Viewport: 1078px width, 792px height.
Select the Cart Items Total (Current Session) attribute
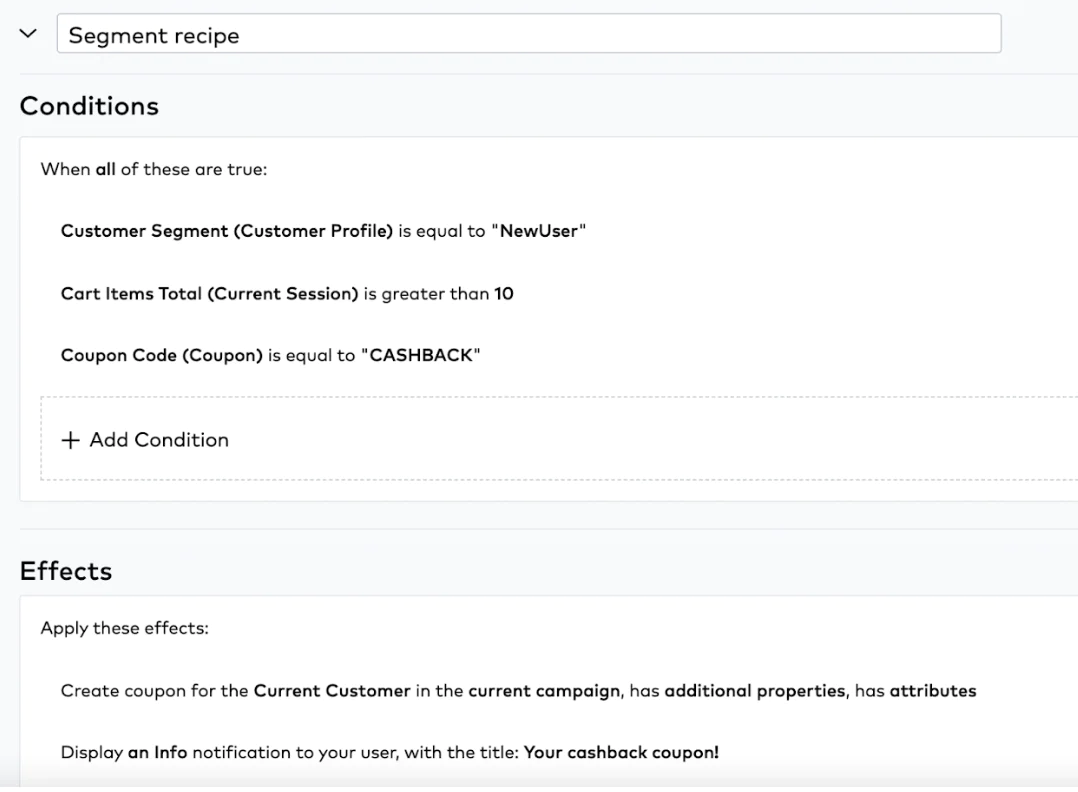pyautogui.click(x=209, y=293)
